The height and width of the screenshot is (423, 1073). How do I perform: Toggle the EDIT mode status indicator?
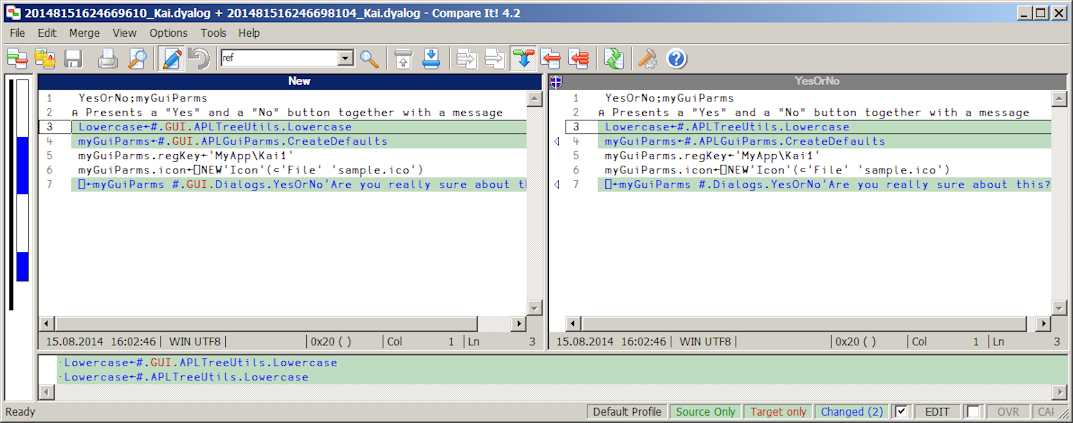[x=937, y=412]
